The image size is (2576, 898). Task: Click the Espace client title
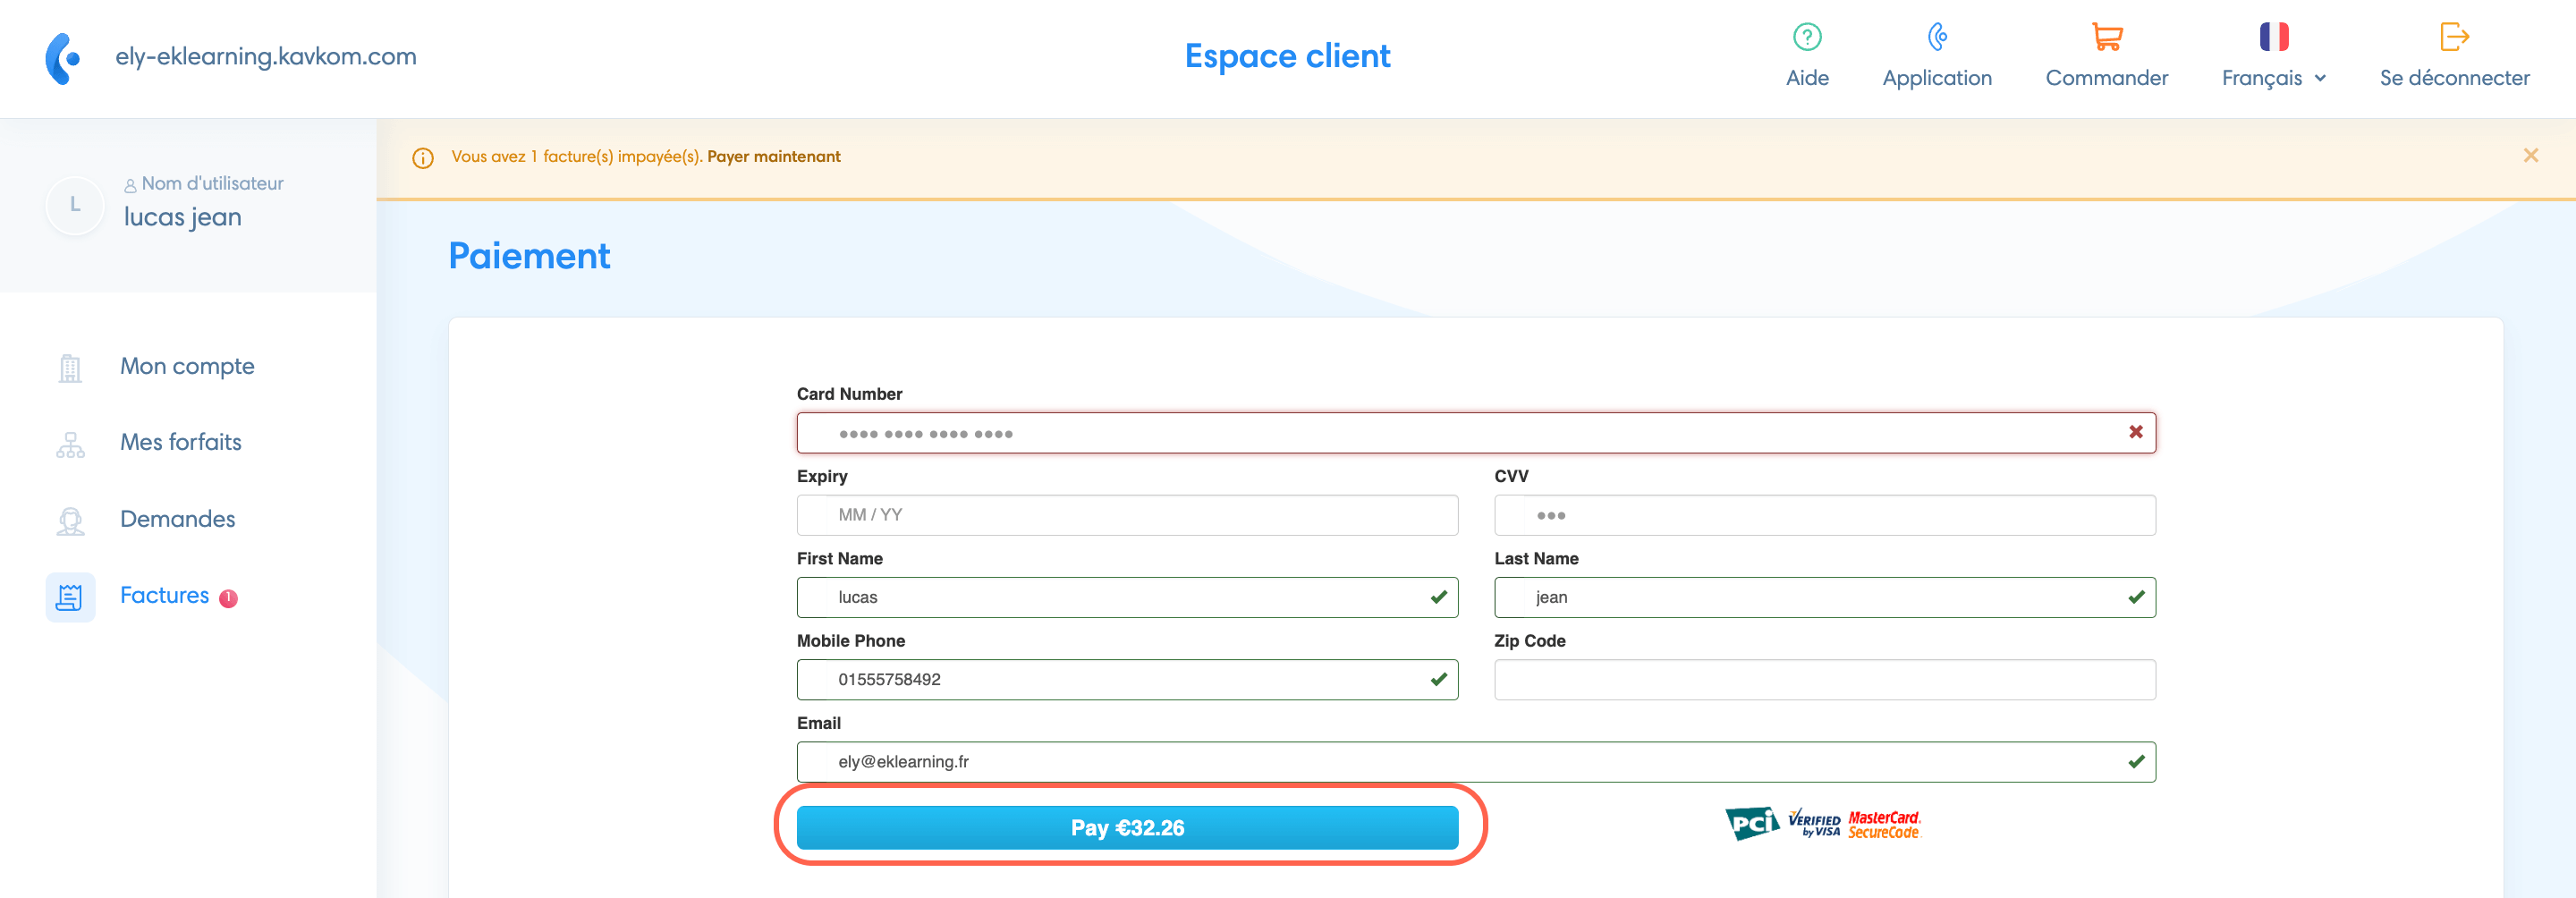point(1287,56)
